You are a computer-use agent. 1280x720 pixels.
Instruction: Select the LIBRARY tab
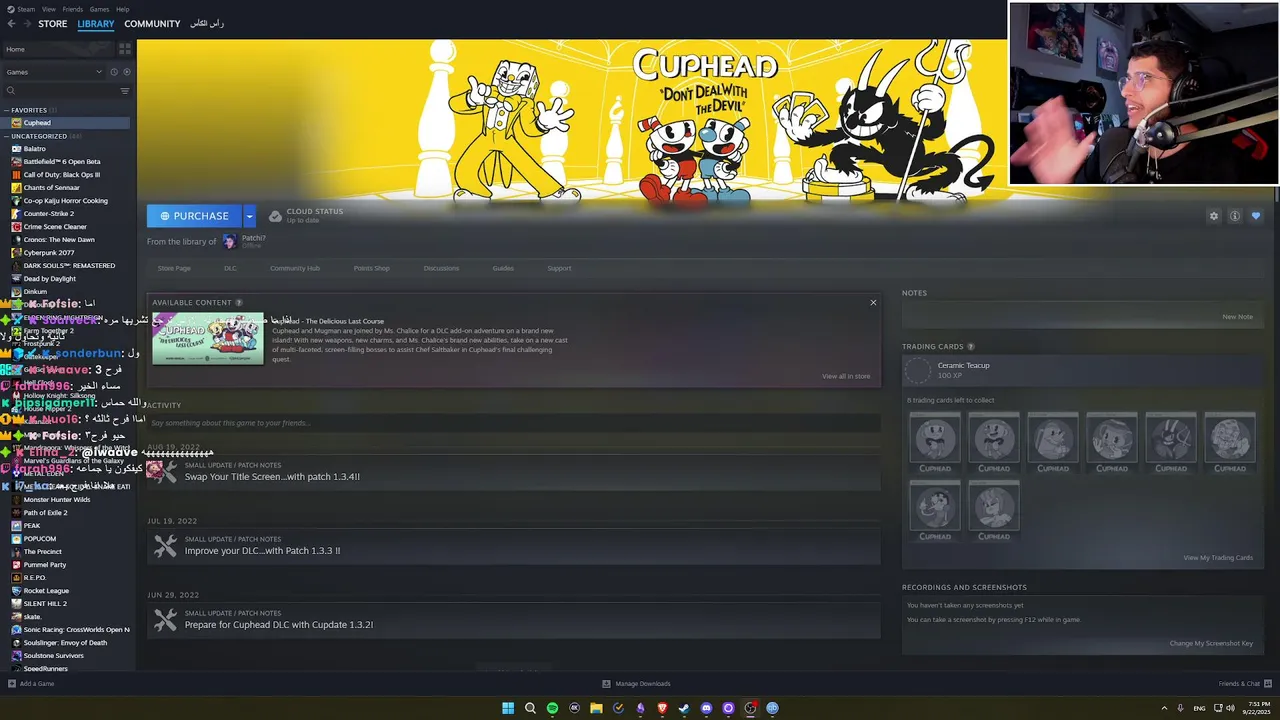[x=96, y=24]
